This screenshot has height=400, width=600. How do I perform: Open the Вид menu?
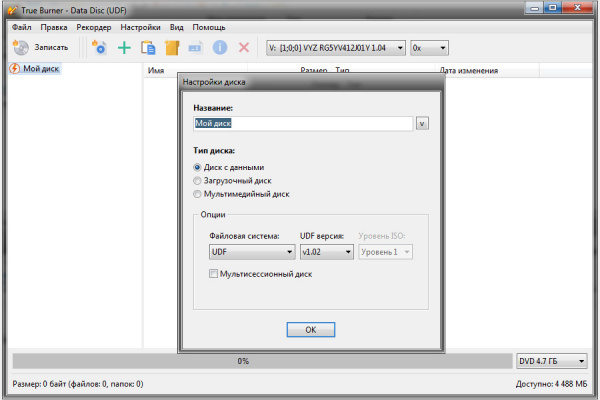click(x=176, y=28)
